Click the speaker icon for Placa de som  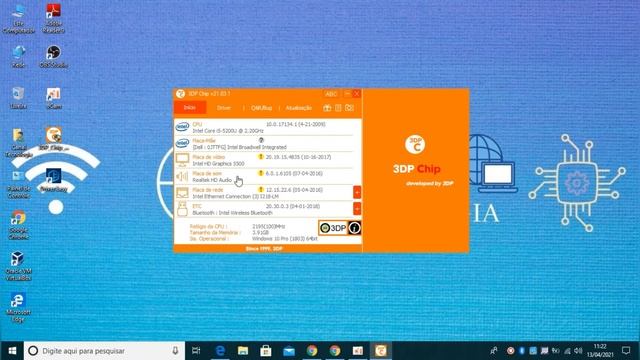[182, 176]
